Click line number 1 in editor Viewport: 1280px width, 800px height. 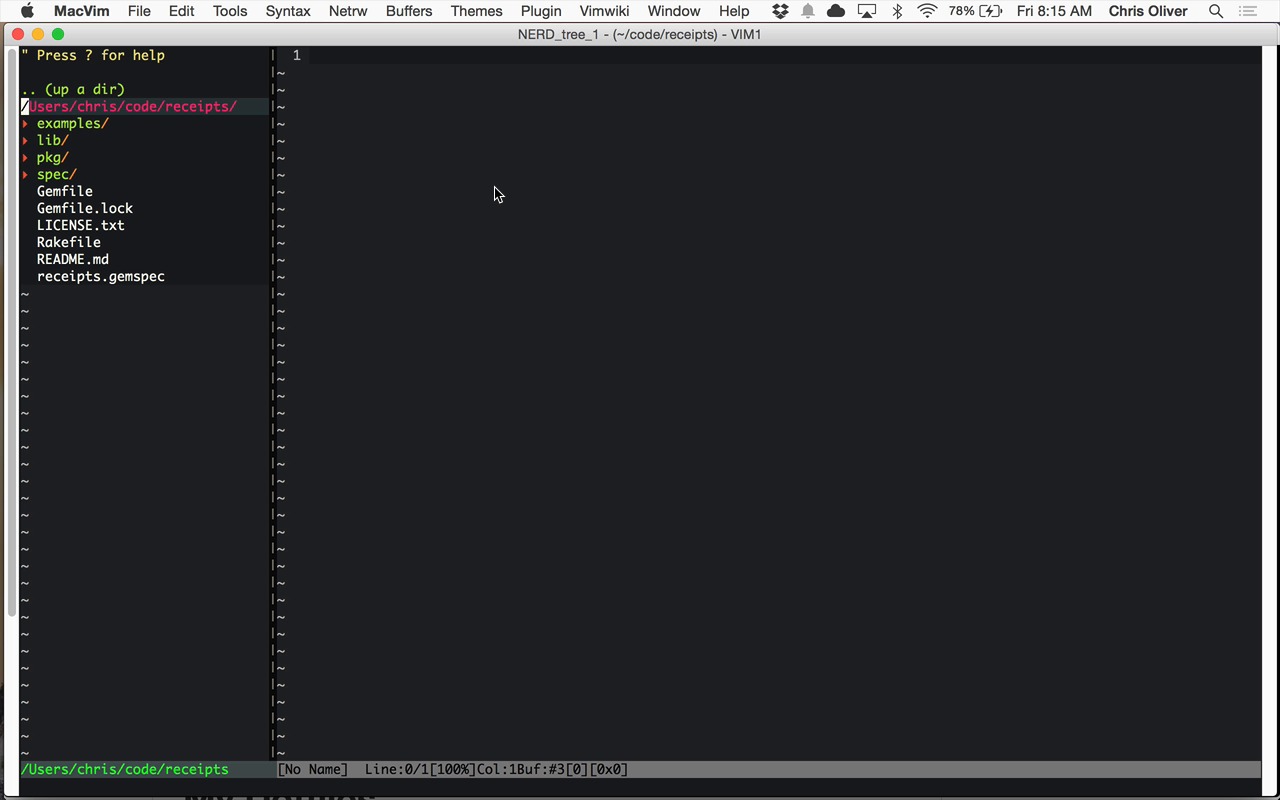tap(296, 56)
